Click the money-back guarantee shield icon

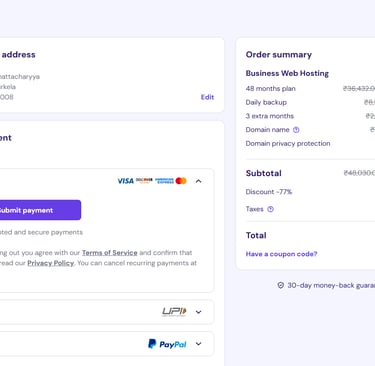(x=281, y=285)
